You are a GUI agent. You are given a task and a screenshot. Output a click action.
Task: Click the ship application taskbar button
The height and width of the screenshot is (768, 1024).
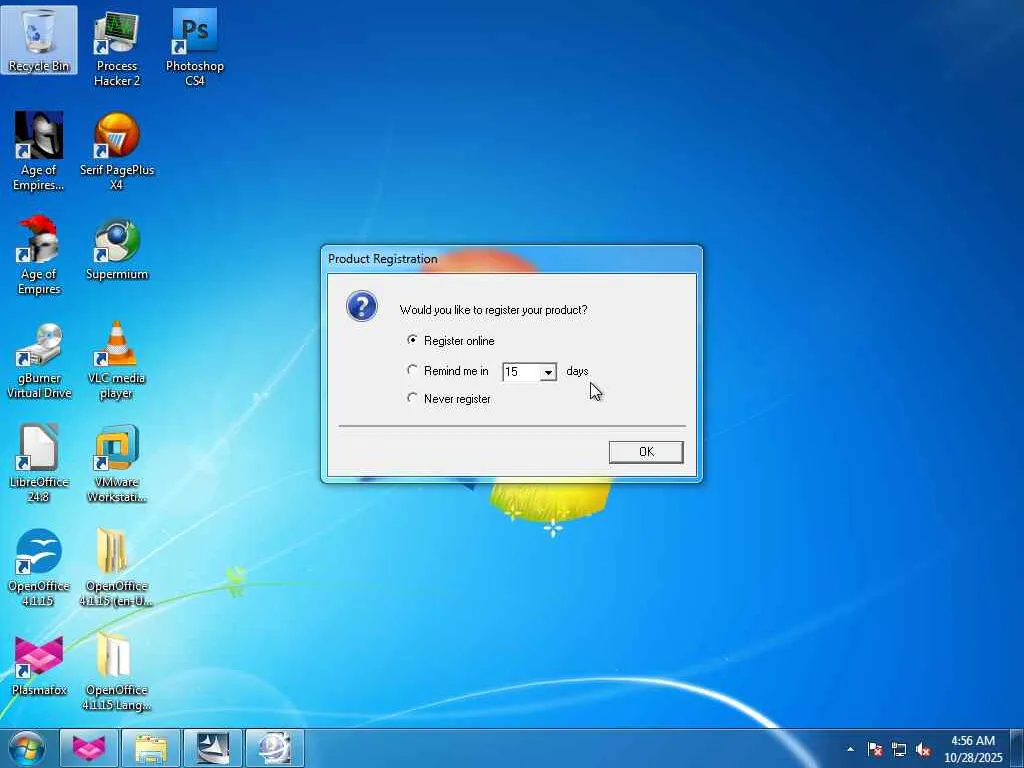[x=213, y=748]
